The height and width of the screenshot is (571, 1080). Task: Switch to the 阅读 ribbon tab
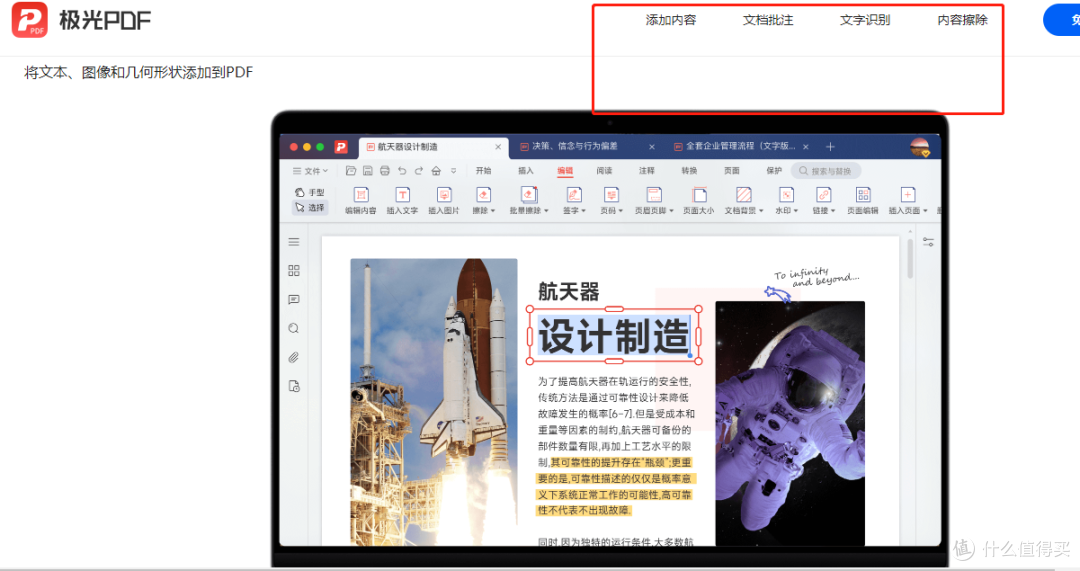[x=604, y=171]
